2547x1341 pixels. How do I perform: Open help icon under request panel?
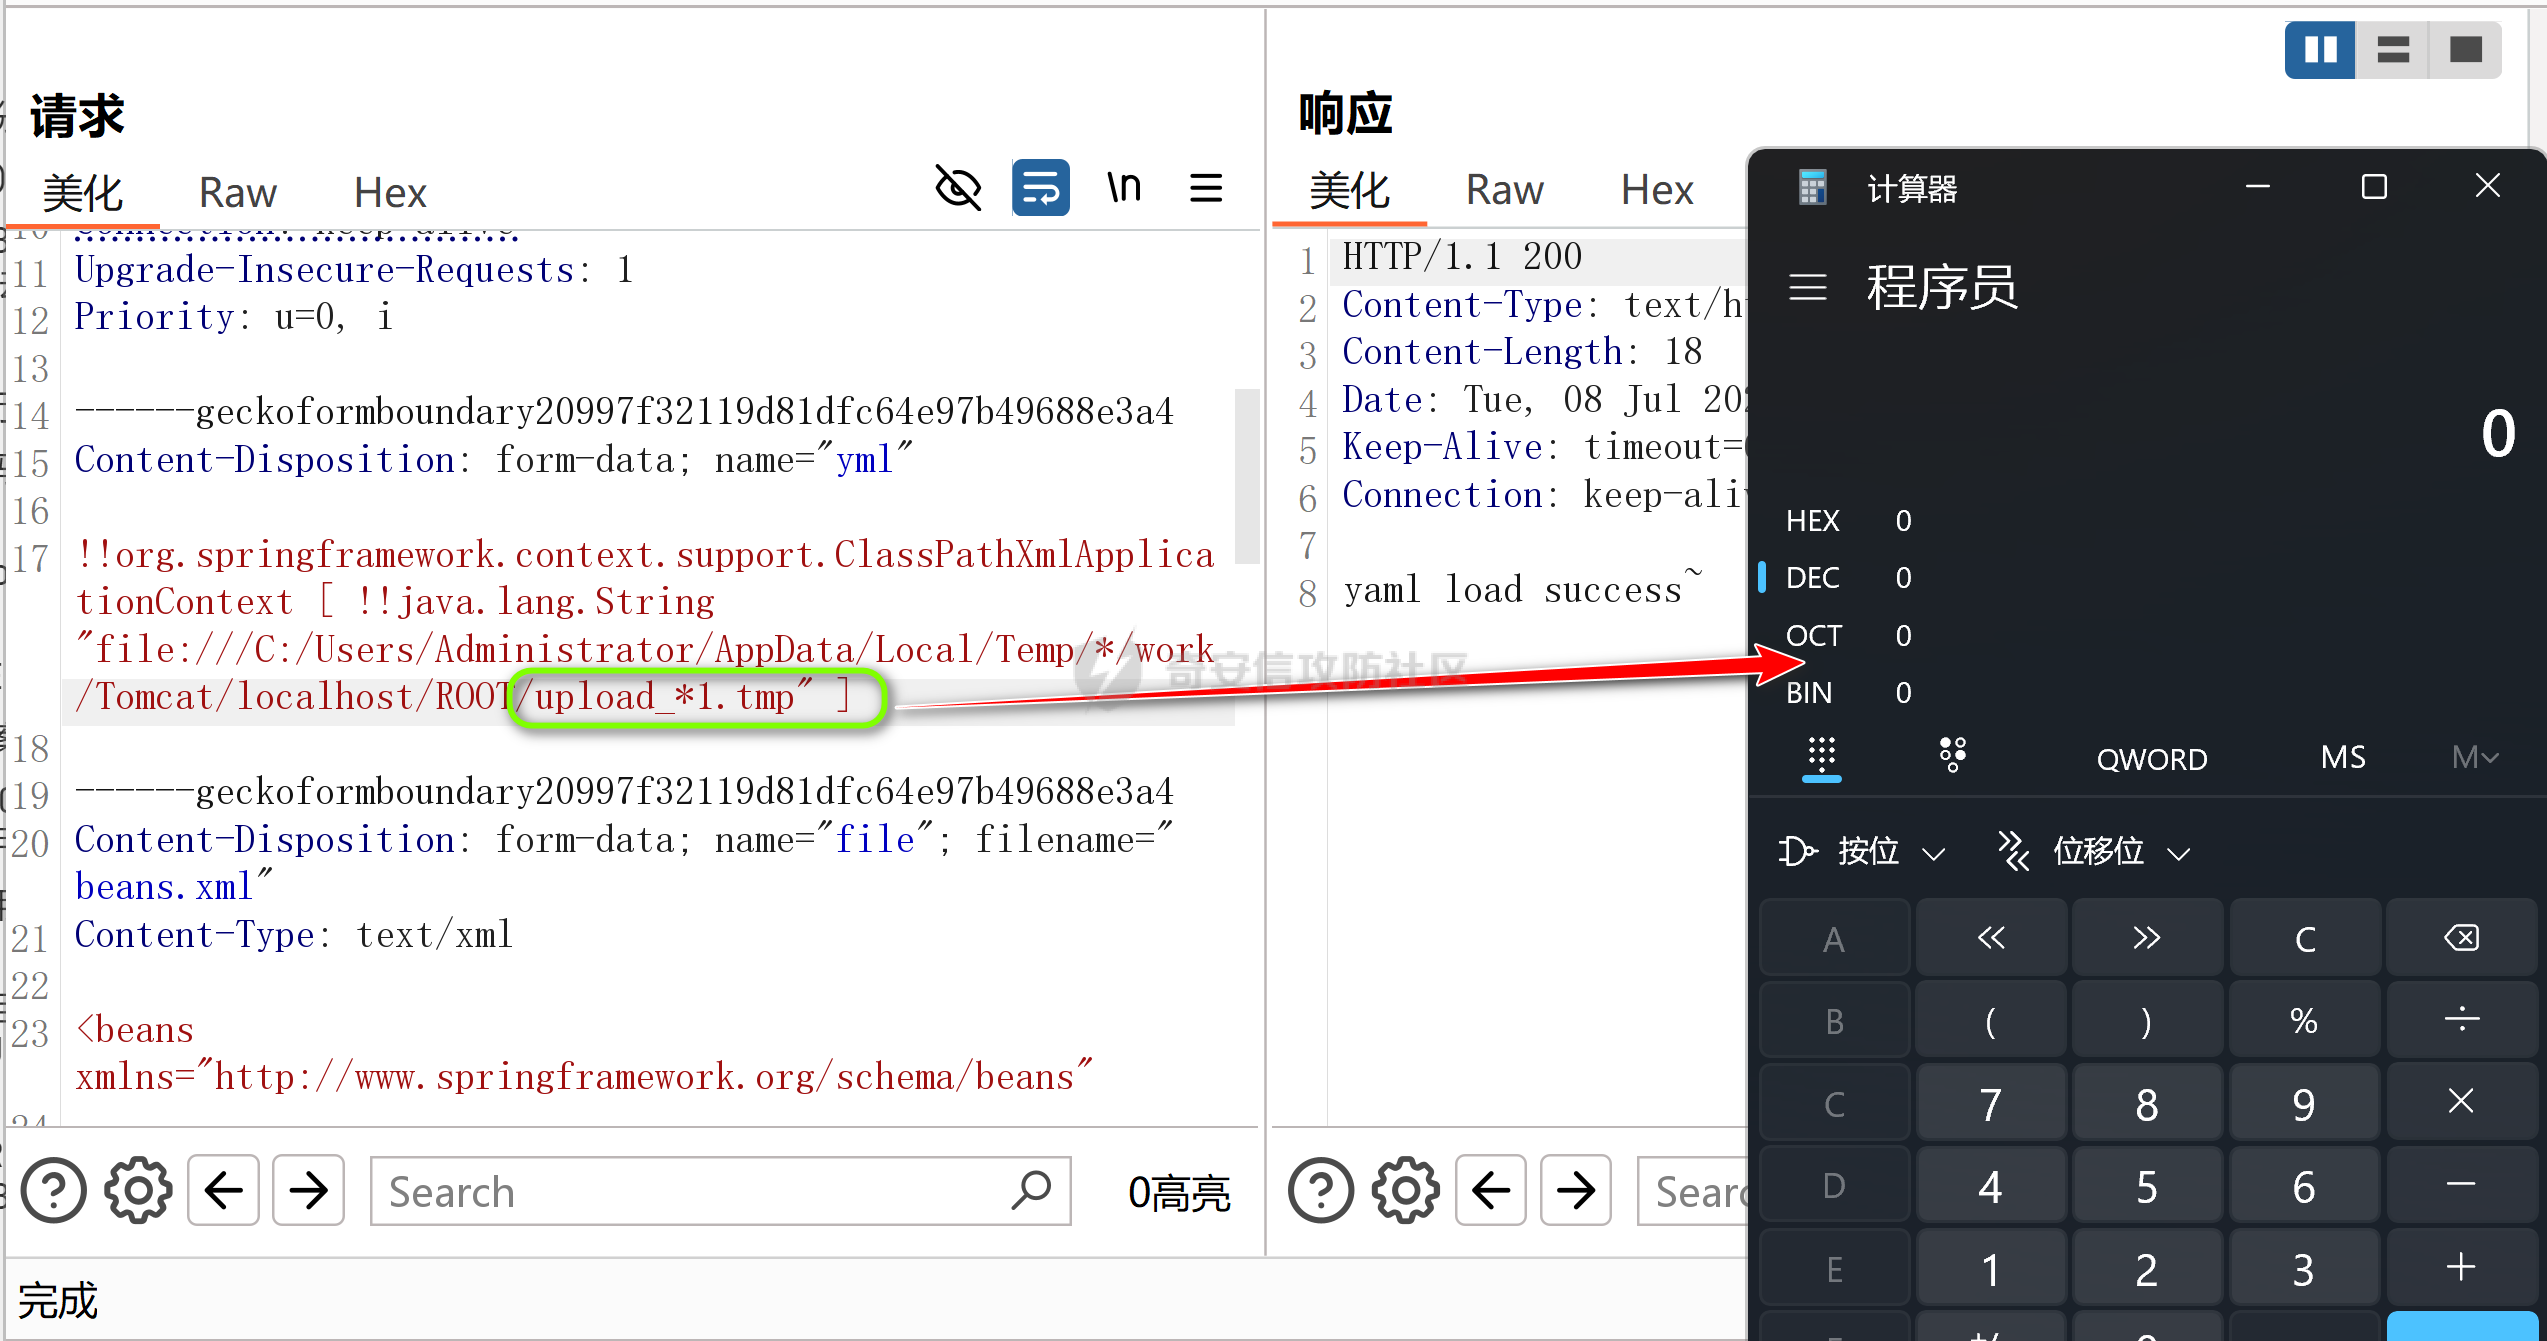click(54, 1190)
